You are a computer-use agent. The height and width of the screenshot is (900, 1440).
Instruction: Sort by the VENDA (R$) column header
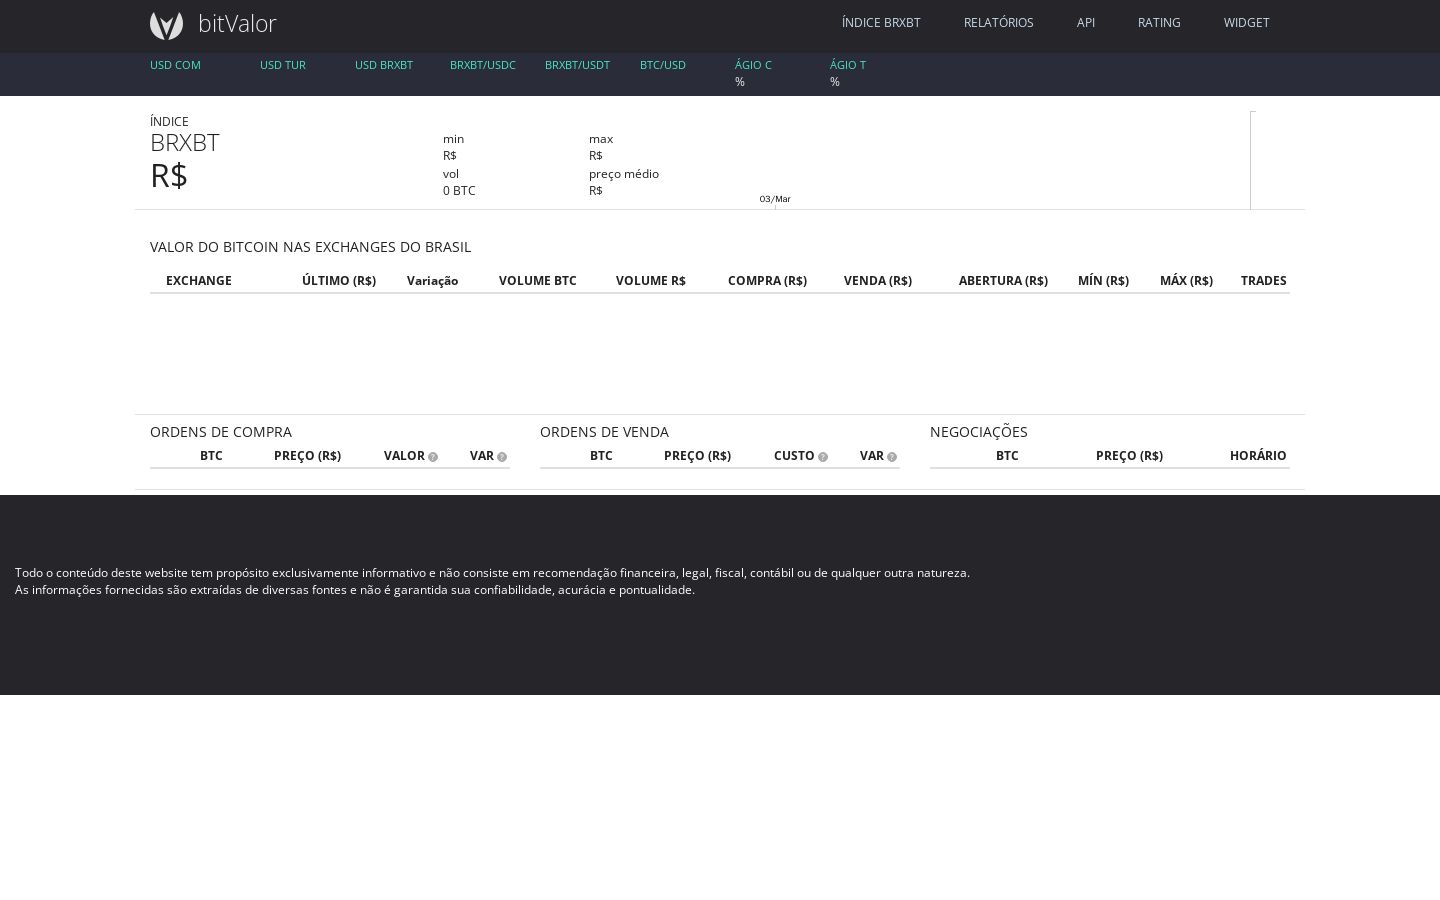tap(878, 281)
